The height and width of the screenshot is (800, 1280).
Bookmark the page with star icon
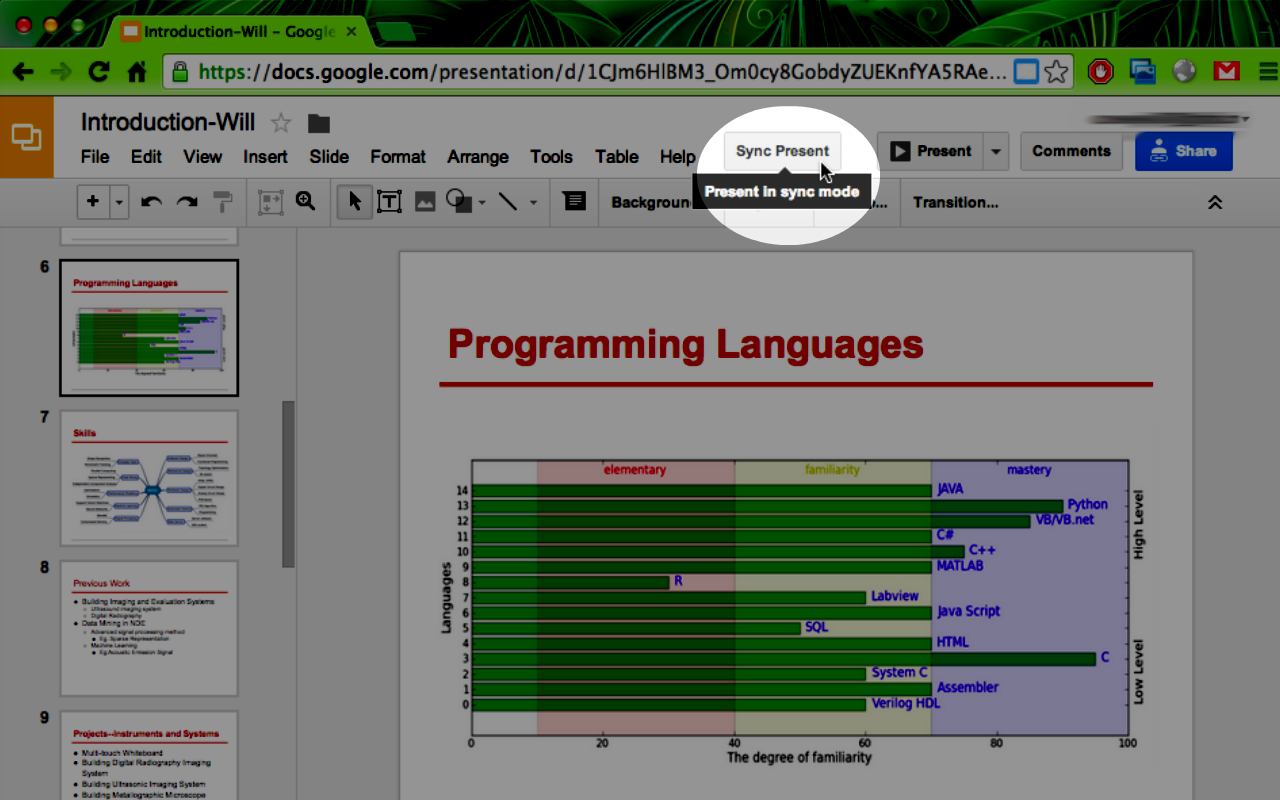pyautogui.click(x=1056, y=72)
